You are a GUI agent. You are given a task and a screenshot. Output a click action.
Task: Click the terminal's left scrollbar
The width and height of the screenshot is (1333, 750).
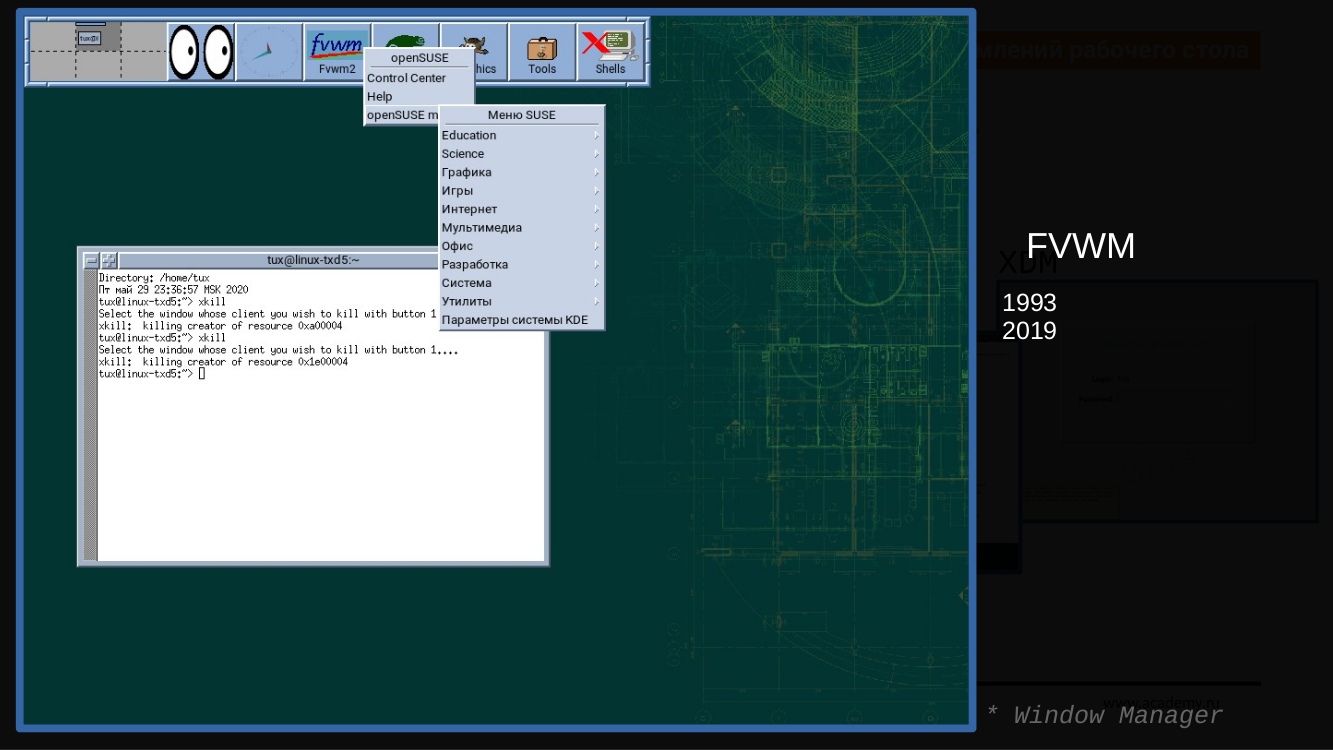90,415
